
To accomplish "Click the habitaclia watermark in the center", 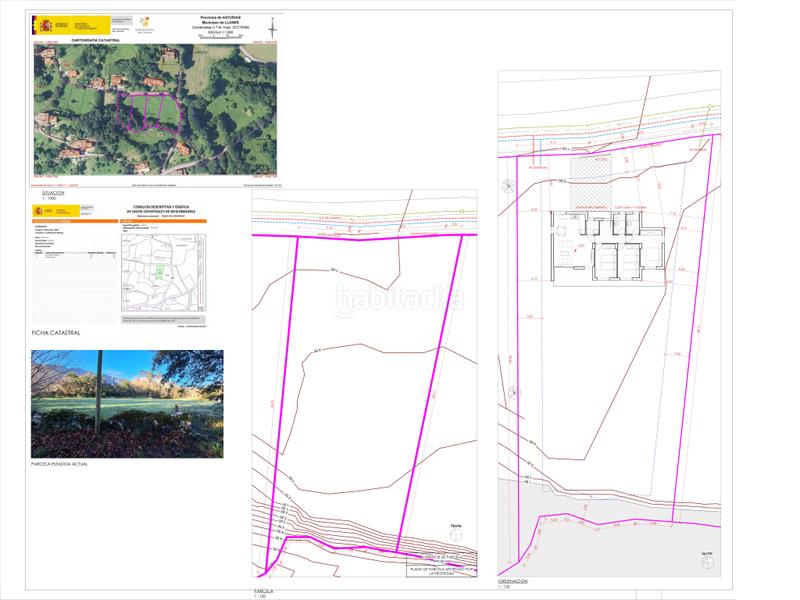I will (399, 297).
